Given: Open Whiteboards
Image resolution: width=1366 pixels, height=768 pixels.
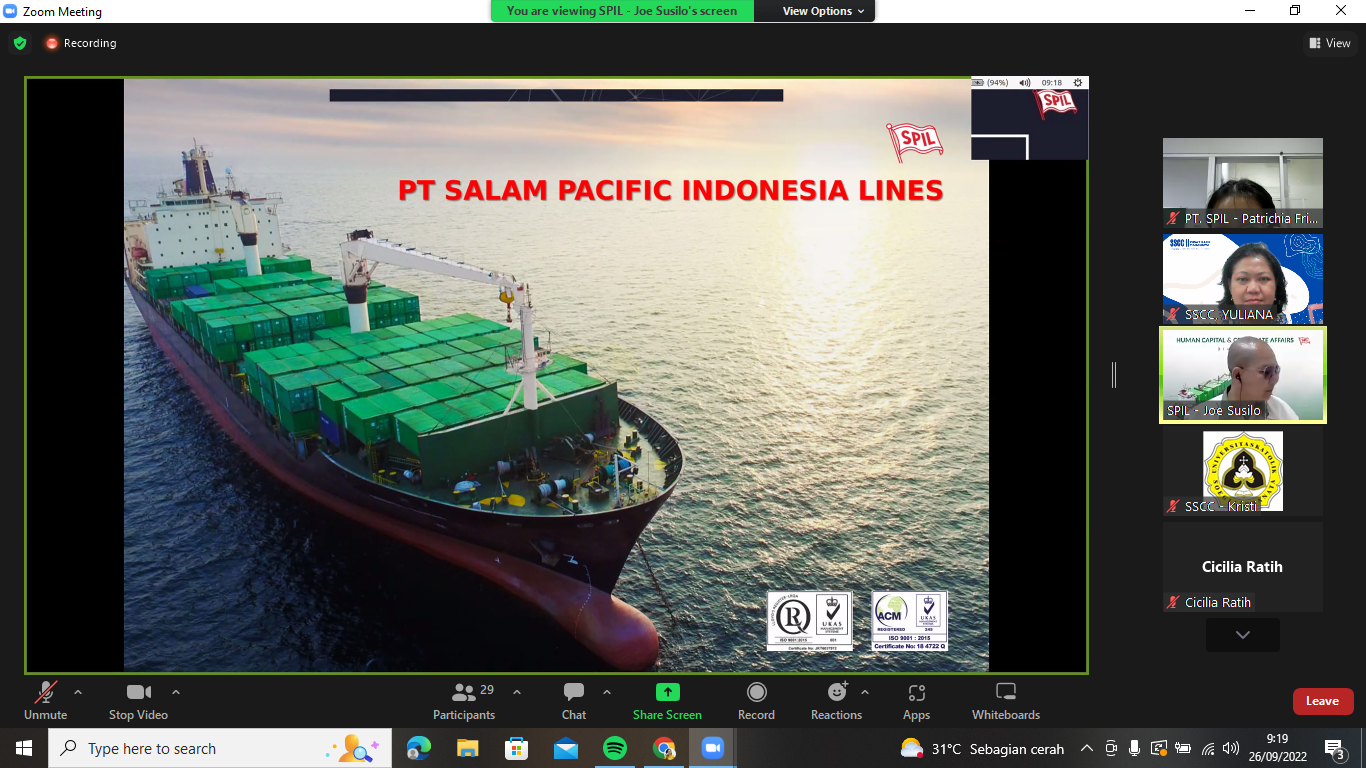Looking at the screenshot, I should pyautogui.click(x=1006, y=700).
